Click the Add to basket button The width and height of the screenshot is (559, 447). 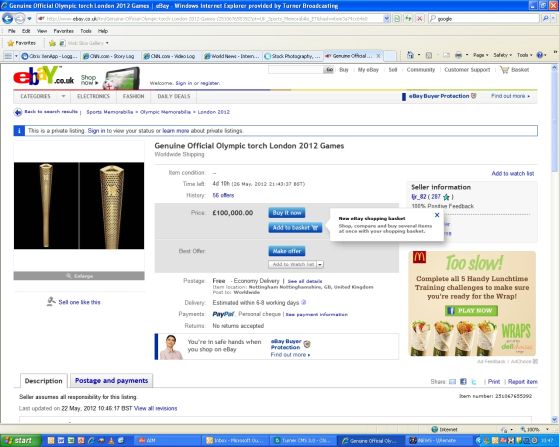tap(295, 227)
